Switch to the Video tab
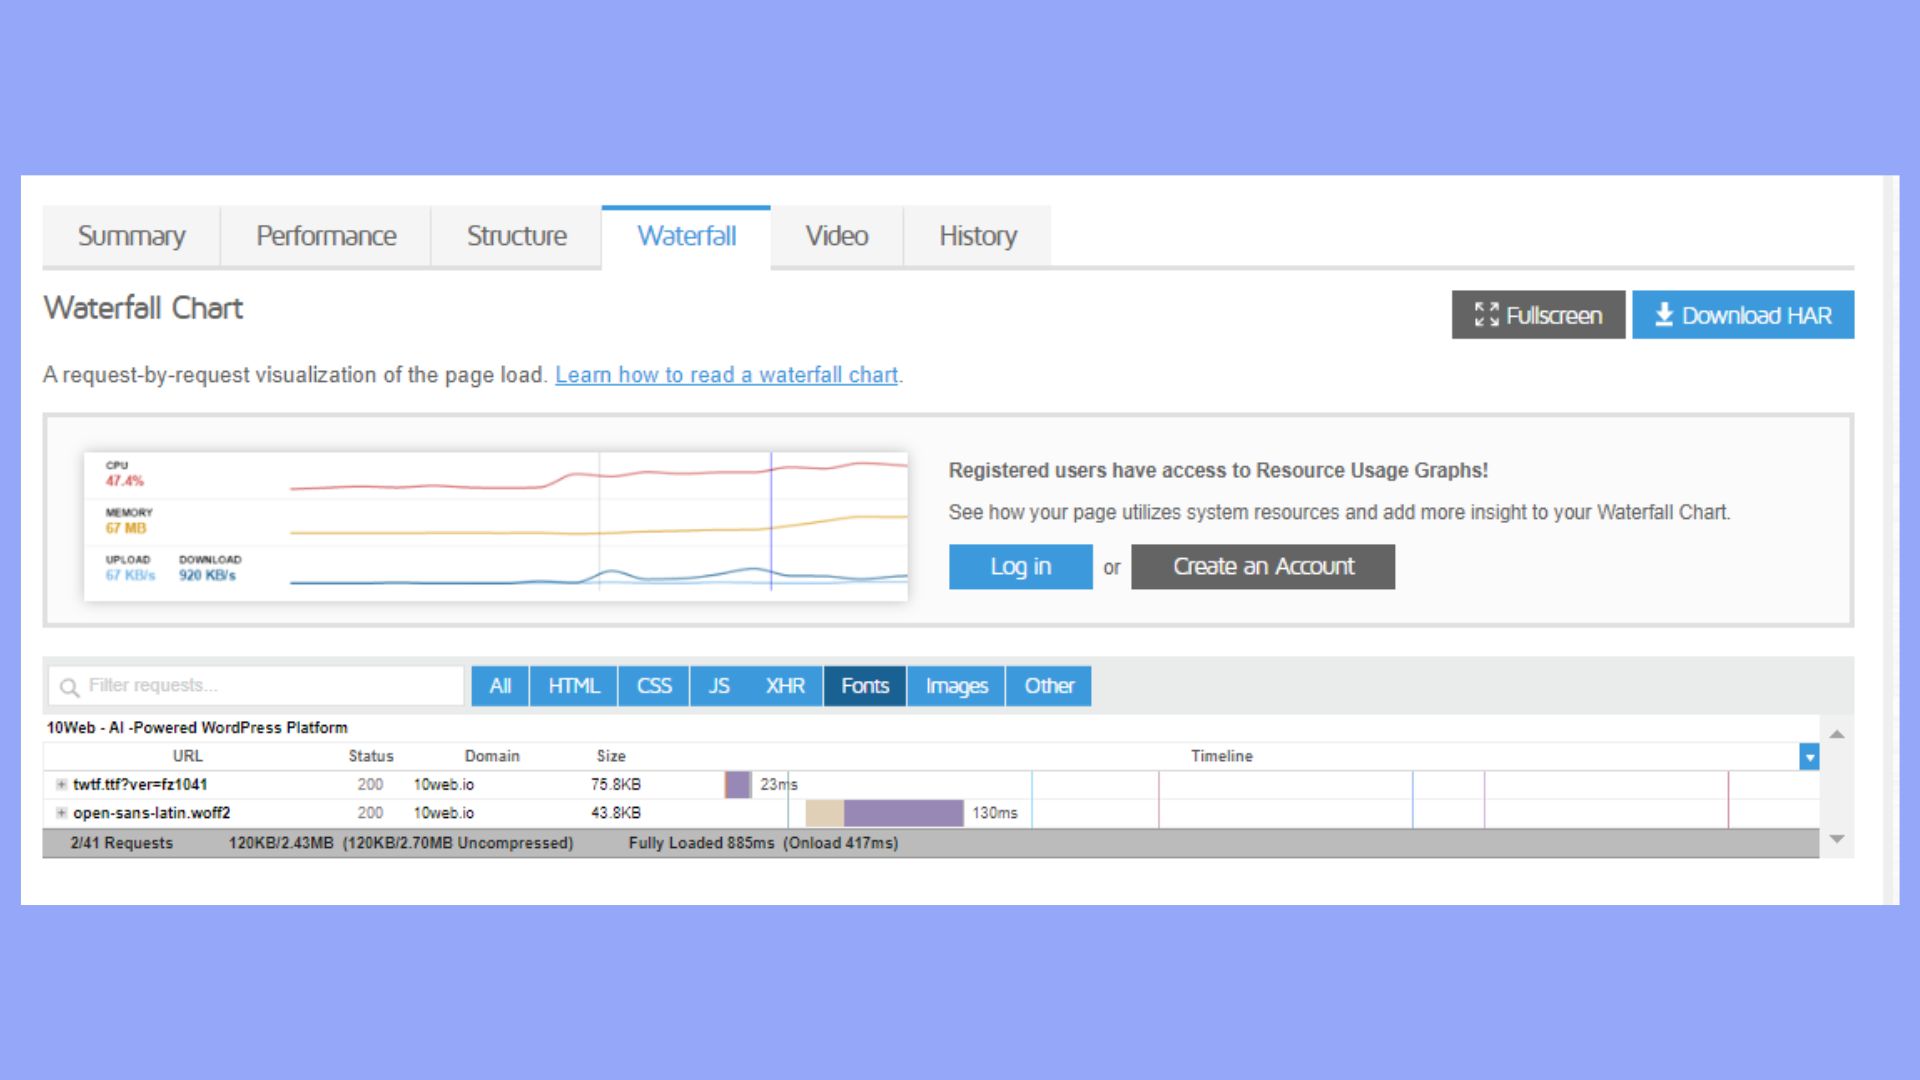Screen dimensions: 1920x1080 tap(836, 236)
